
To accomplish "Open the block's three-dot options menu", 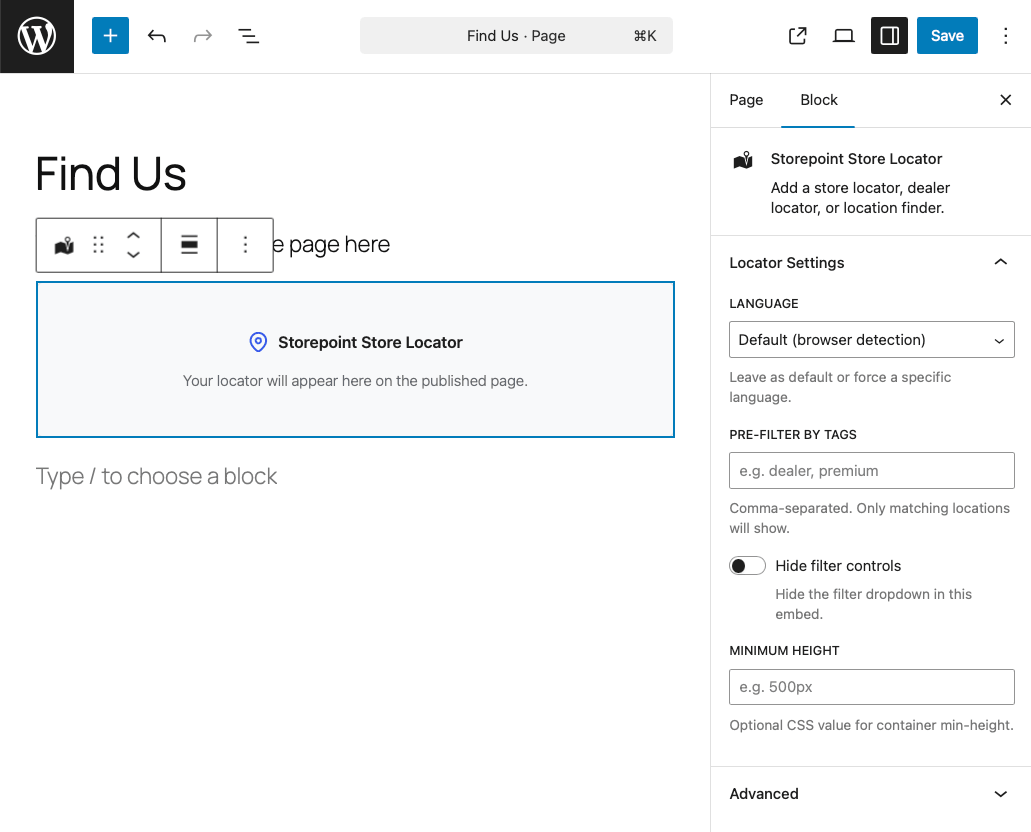I will point(245,245).
